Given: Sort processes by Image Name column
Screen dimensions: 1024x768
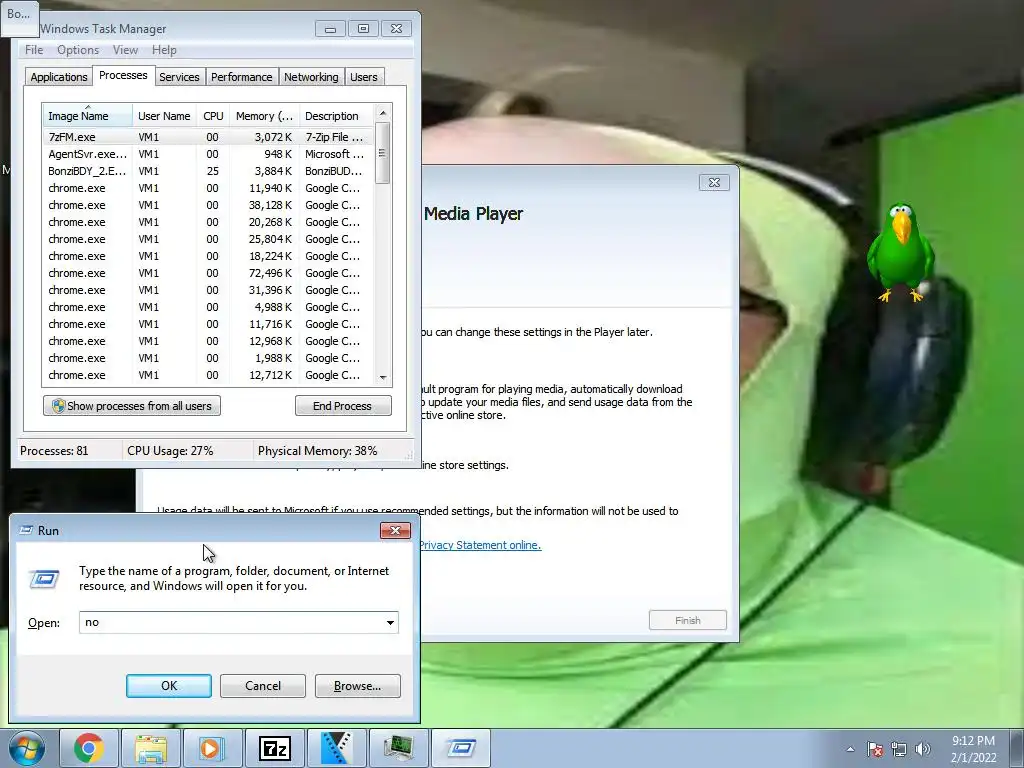Looking at the screenshot, I should pyautogui.click(x=88, y=116).
